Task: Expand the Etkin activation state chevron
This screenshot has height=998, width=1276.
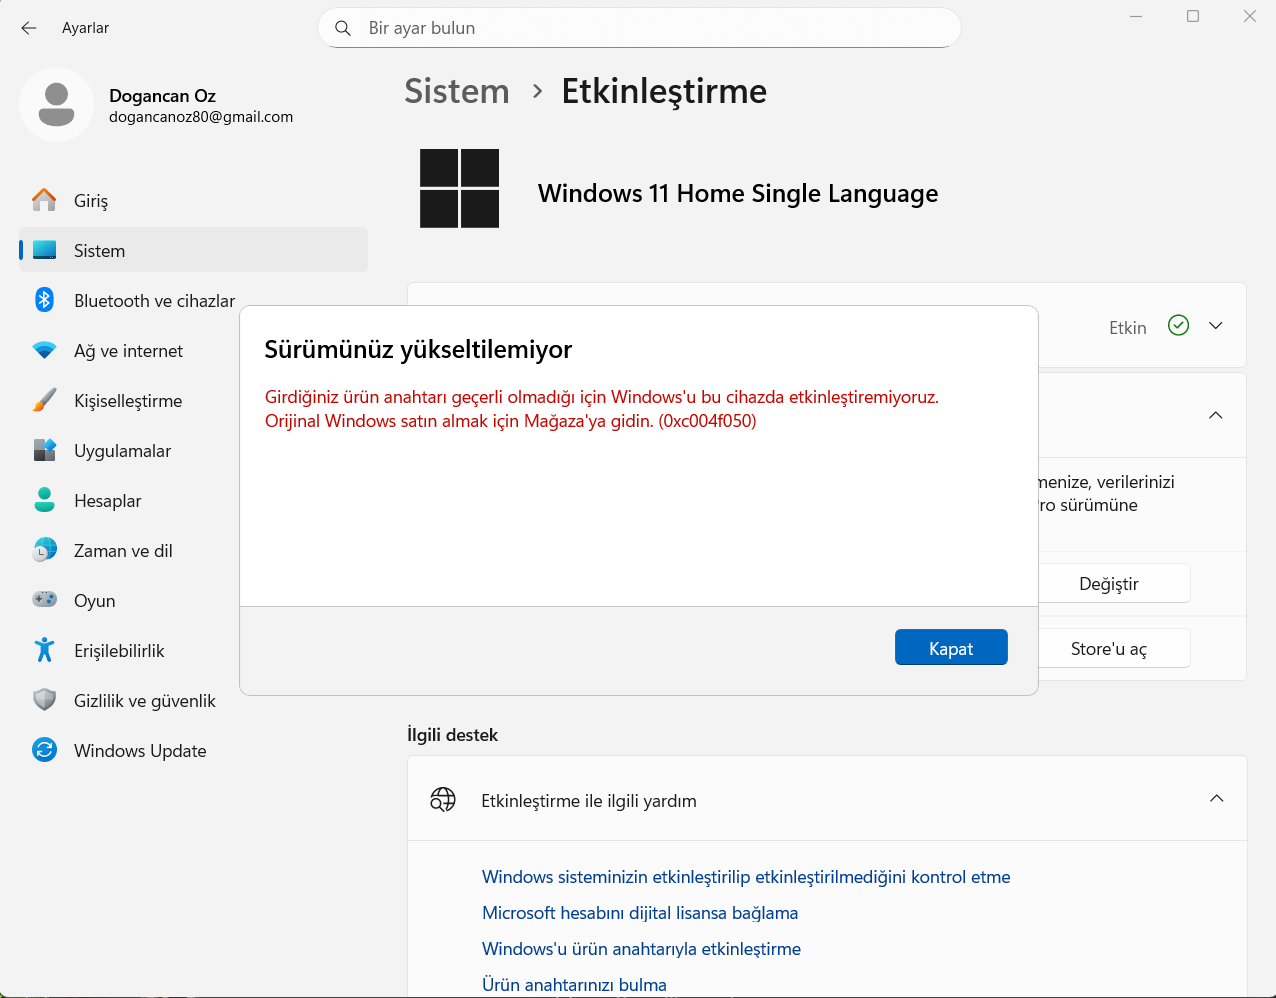Action: [1216, 326]
